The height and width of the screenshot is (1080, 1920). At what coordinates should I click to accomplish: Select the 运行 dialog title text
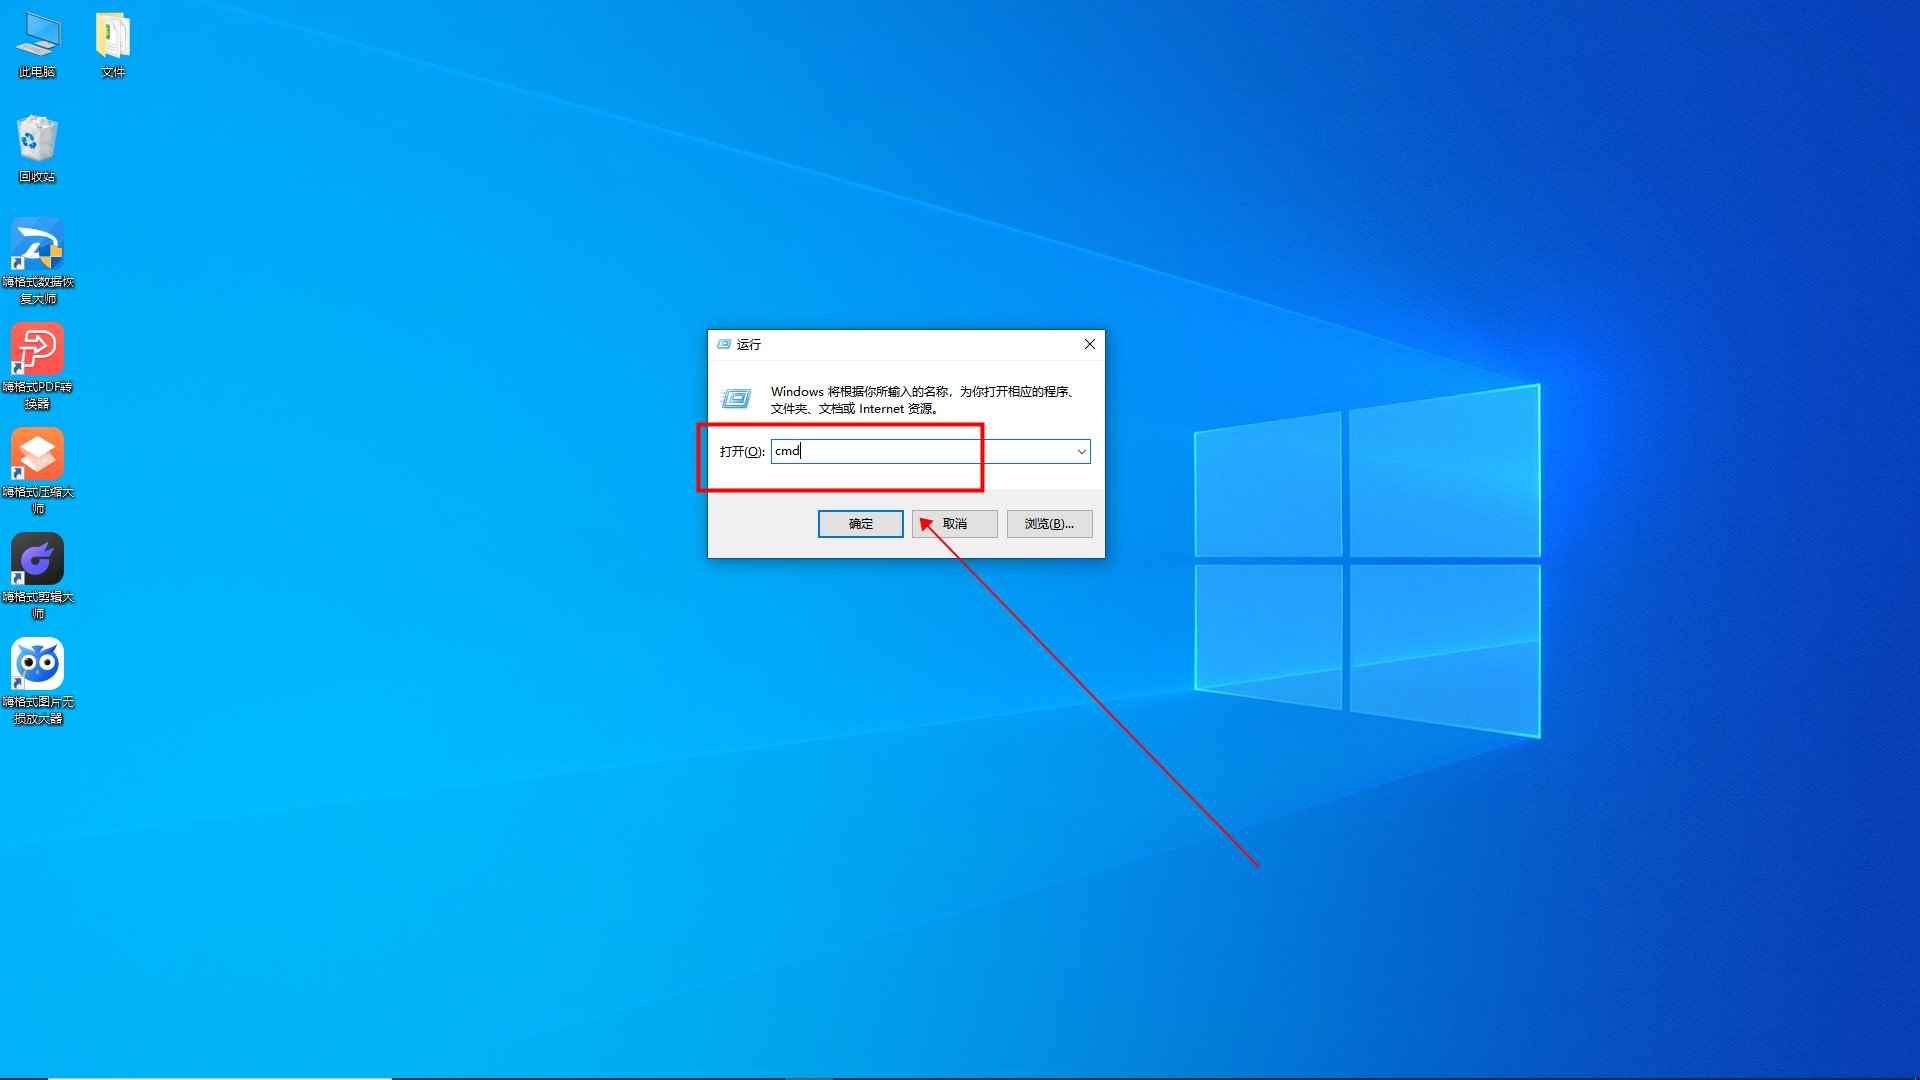click(749, 344)
